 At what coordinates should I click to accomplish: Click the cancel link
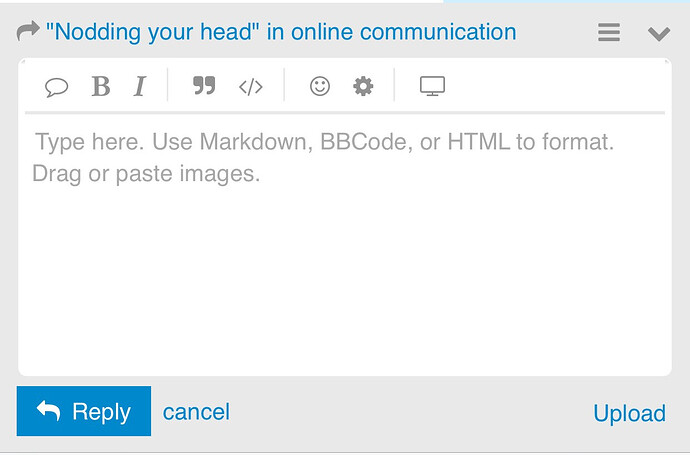point(196,411)
